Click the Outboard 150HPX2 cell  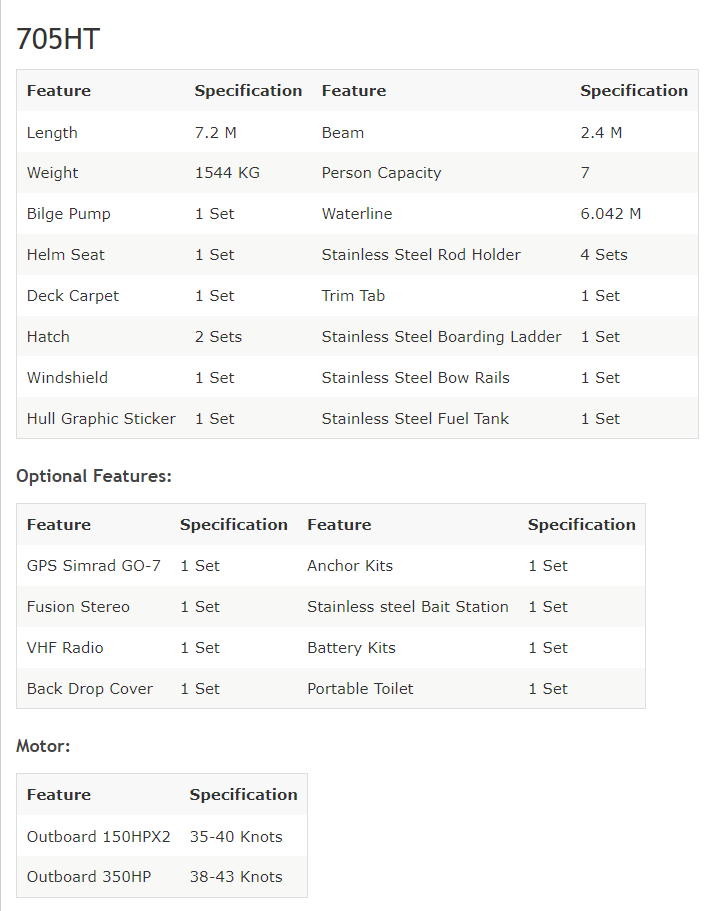tap(99, 837)
